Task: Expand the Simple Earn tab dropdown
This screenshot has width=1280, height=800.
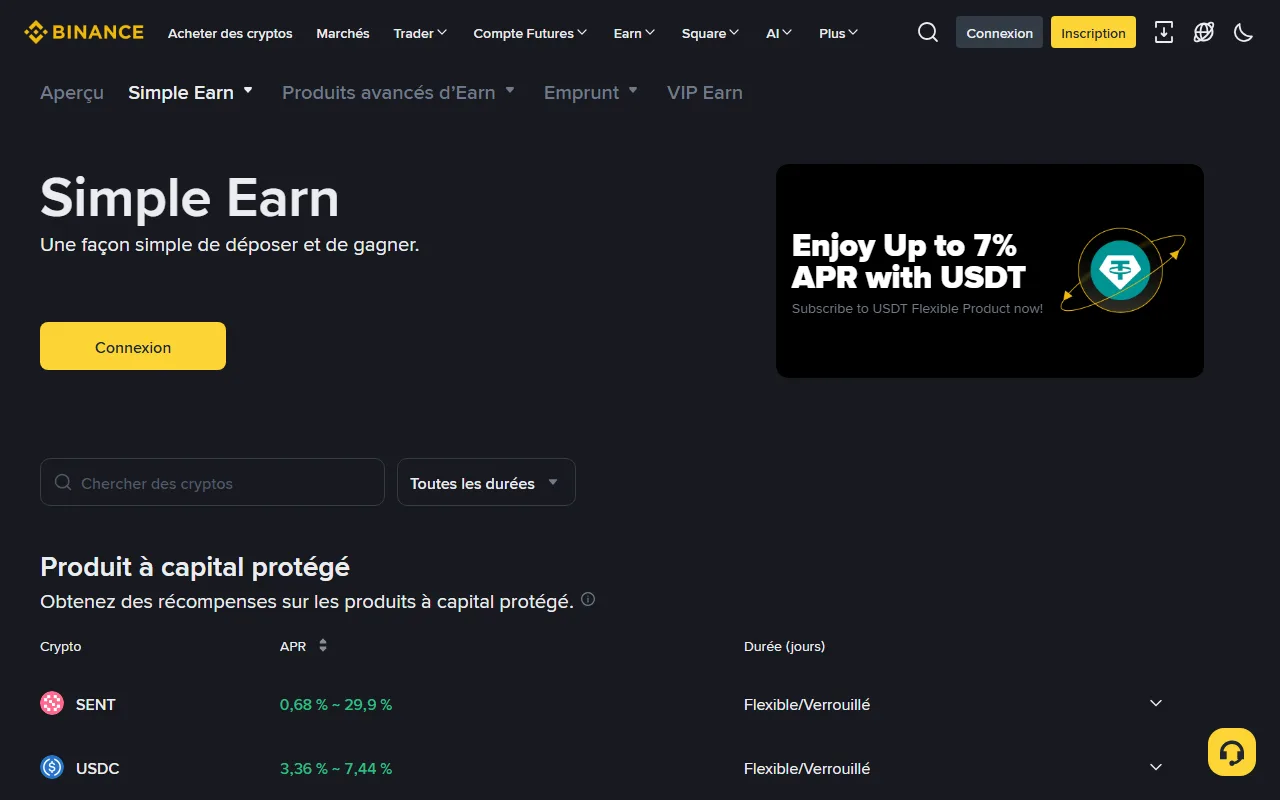Action: (x=191, y=92)
